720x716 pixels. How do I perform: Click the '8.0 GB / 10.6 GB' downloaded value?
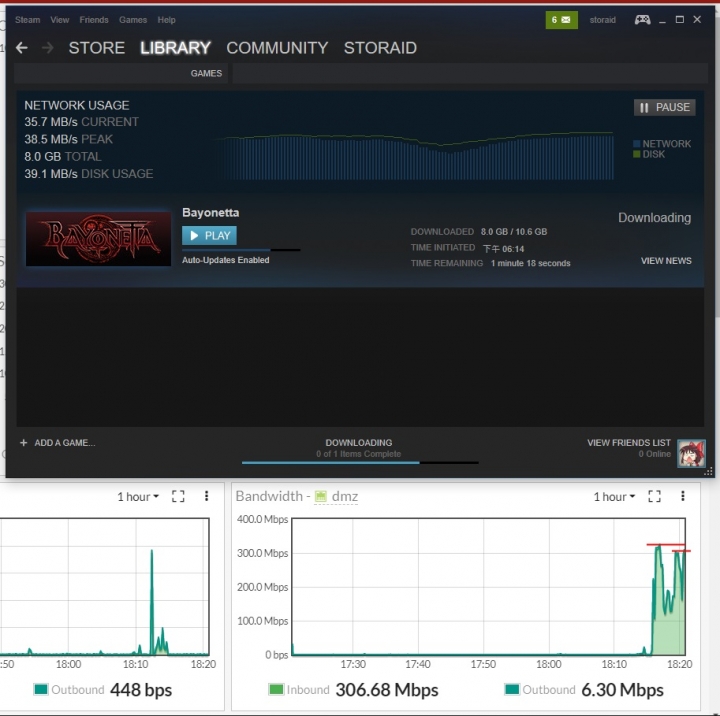(514, 231)
